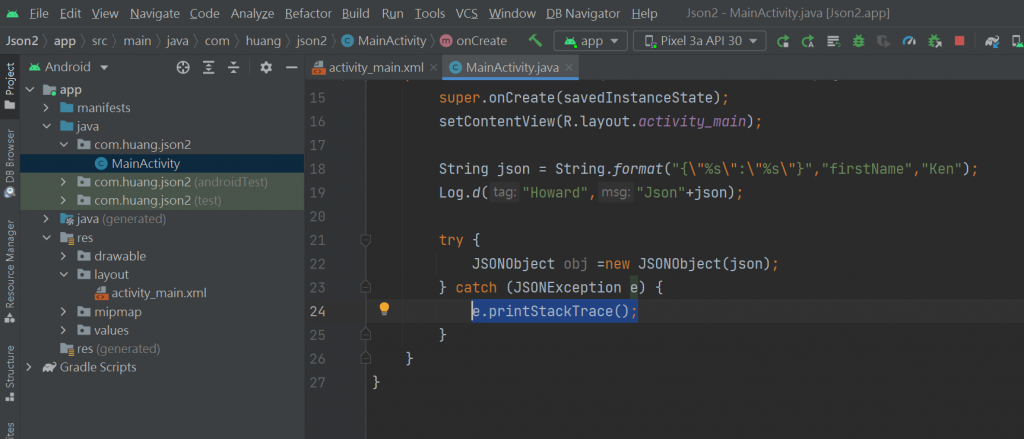
Task: Expand the mipmap folder
Action: click(x=64, y=312)
